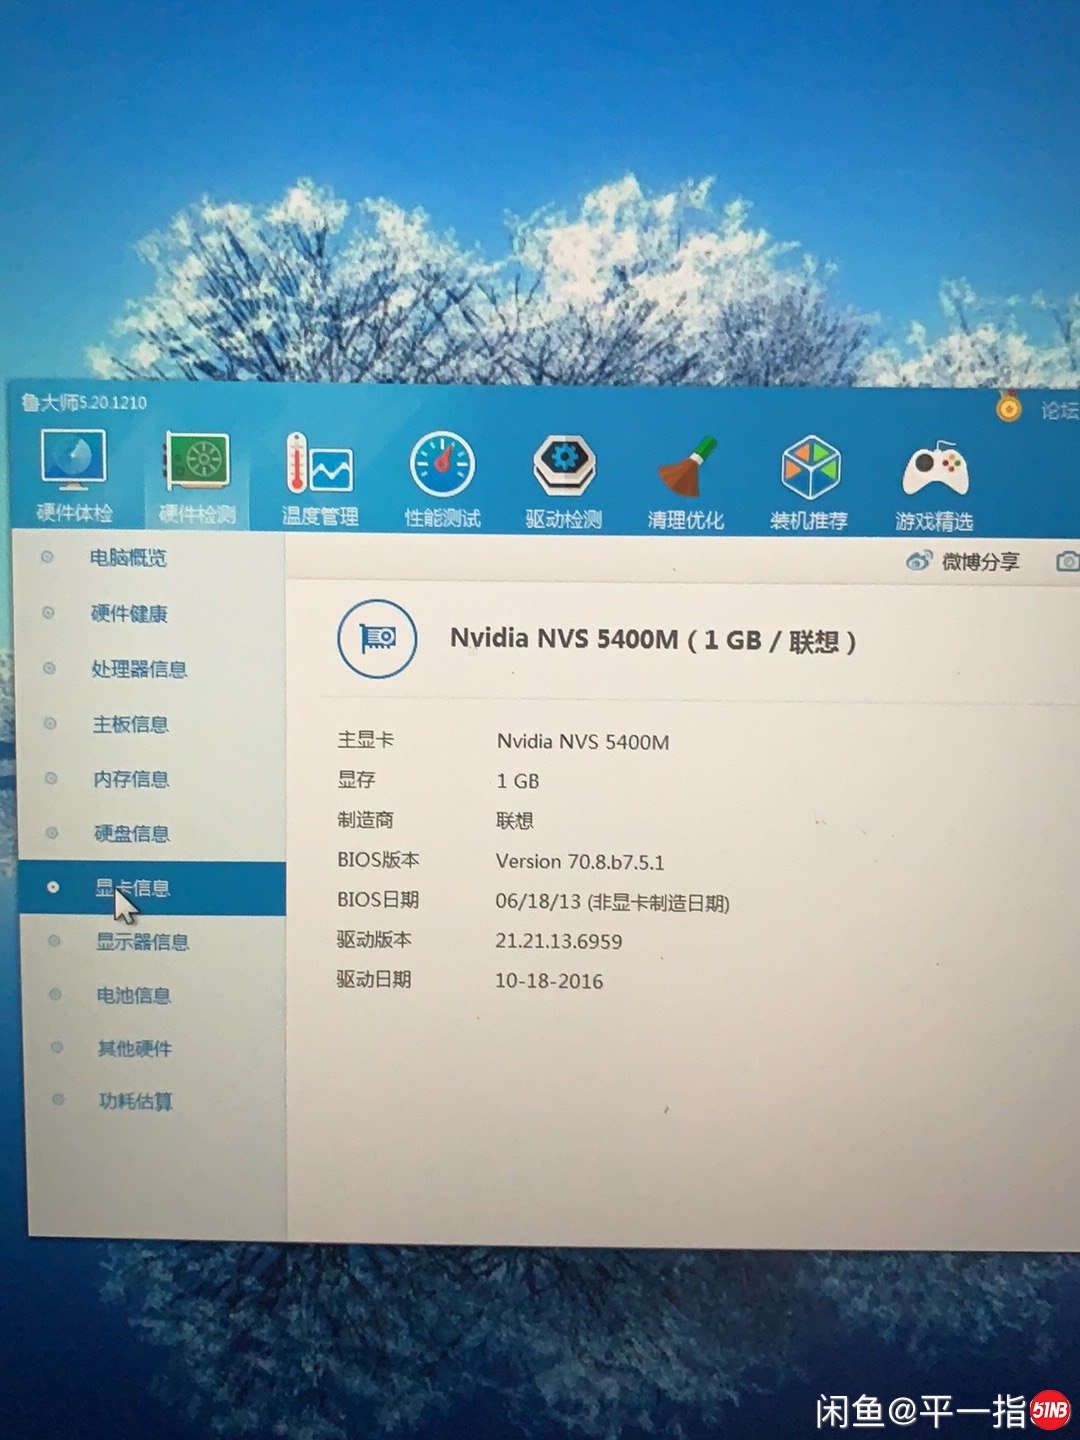Open 内存信息 memory info

[131, 779]
